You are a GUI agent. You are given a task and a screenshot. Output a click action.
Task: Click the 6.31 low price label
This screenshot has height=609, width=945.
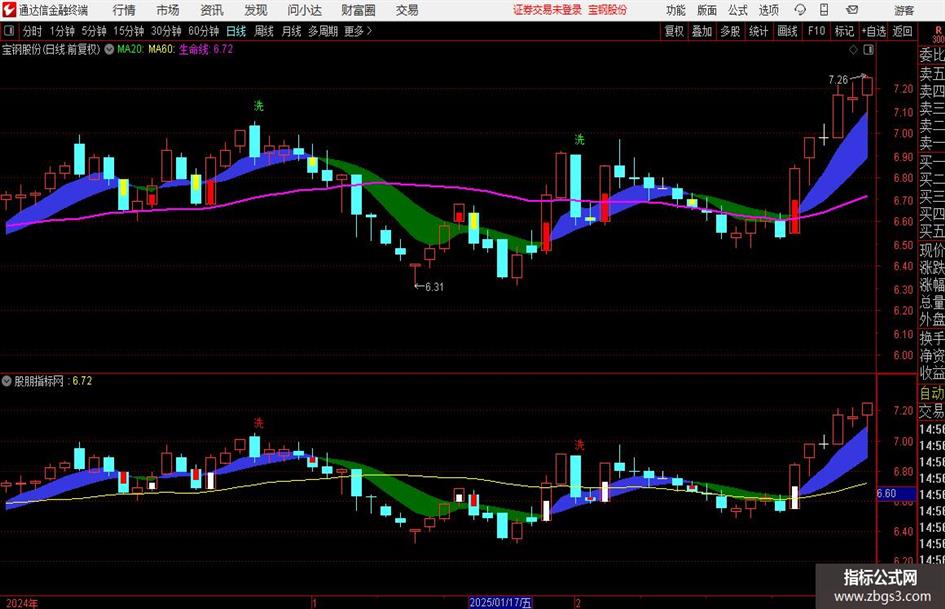[434, 287]
